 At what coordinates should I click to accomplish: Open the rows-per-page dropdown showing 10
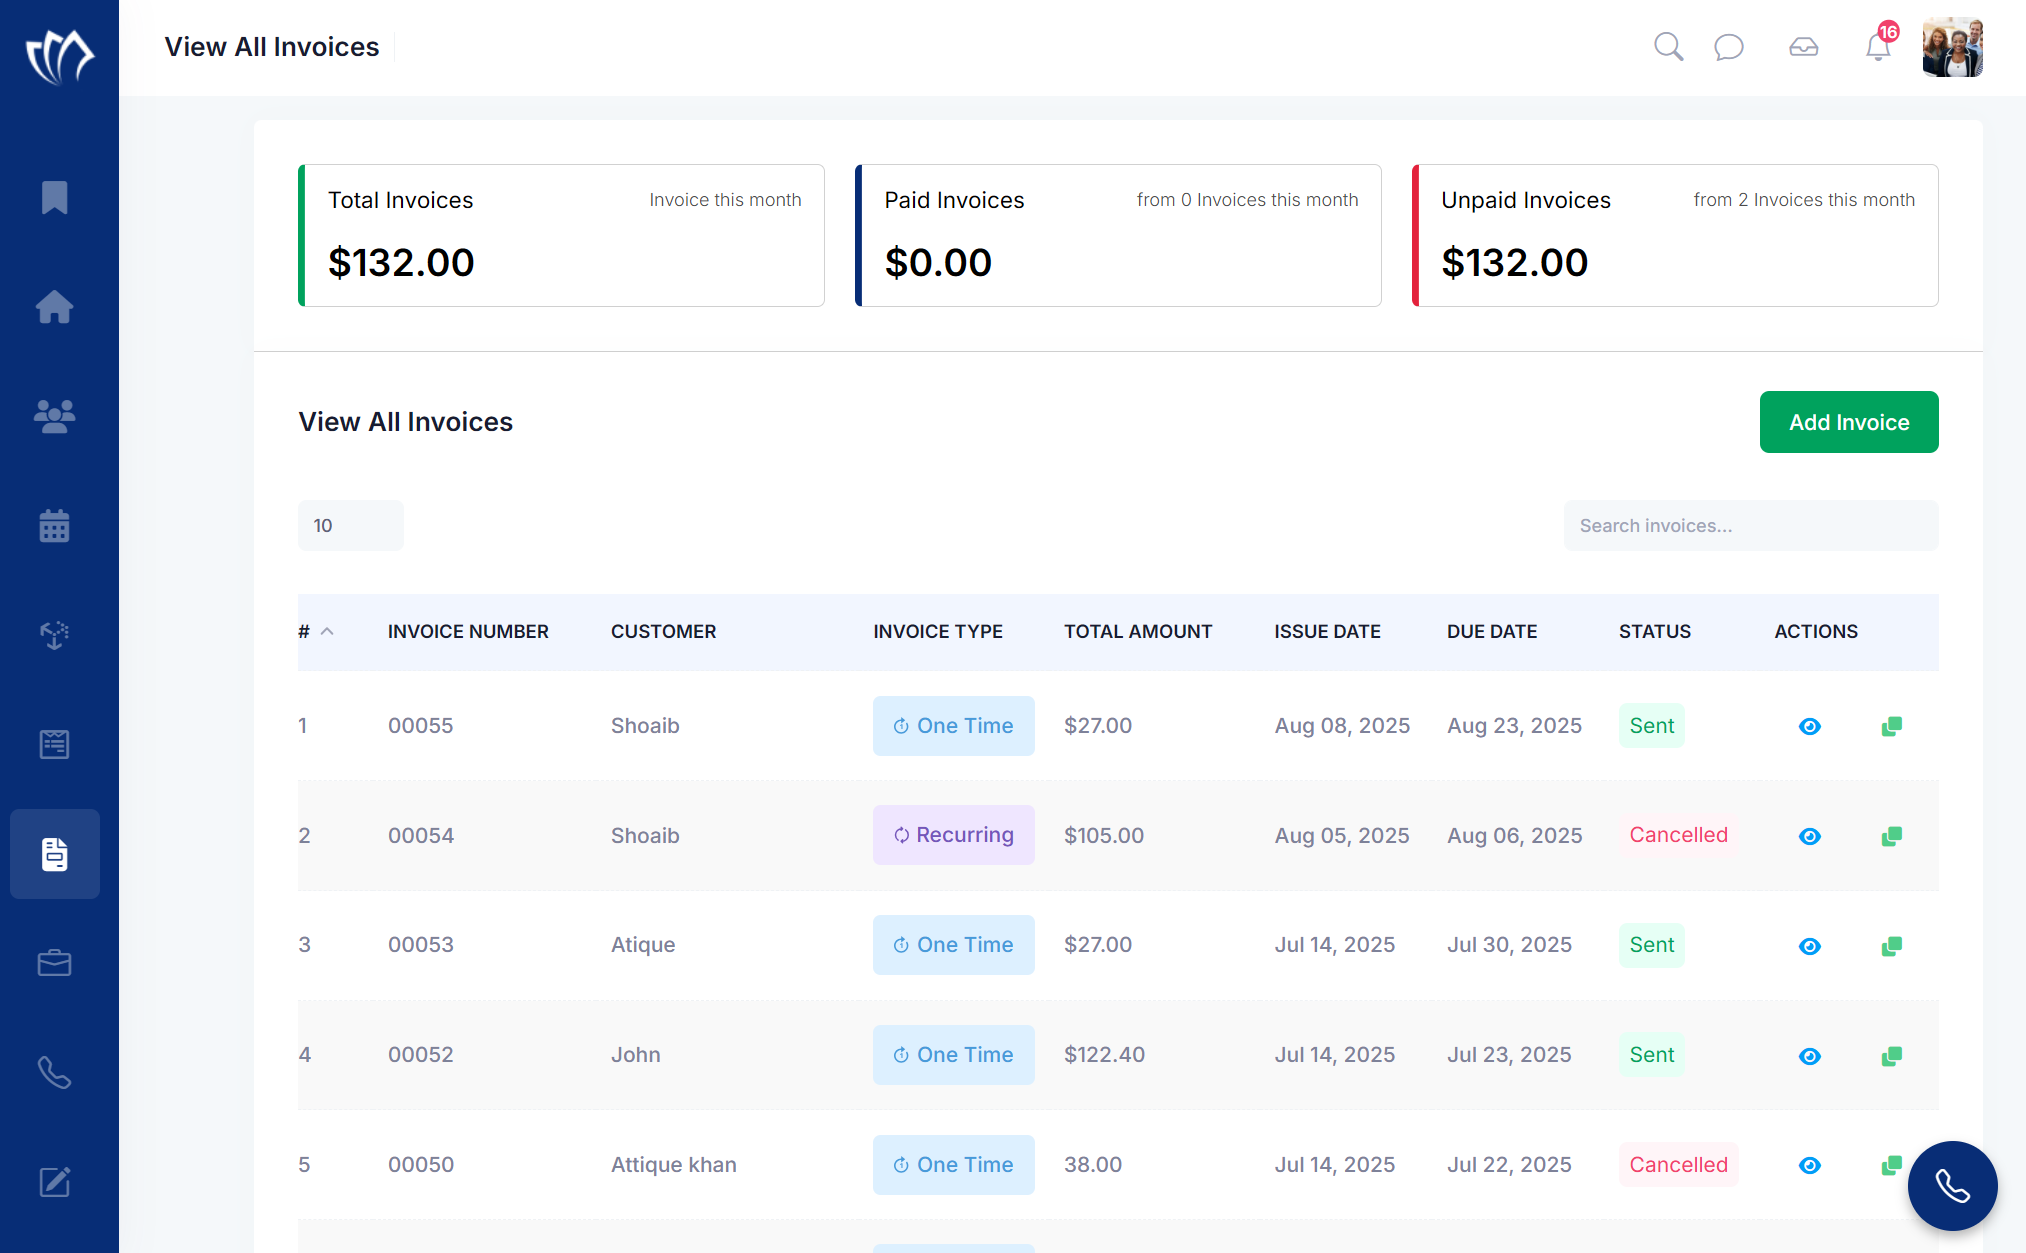(x=350, y=526)
